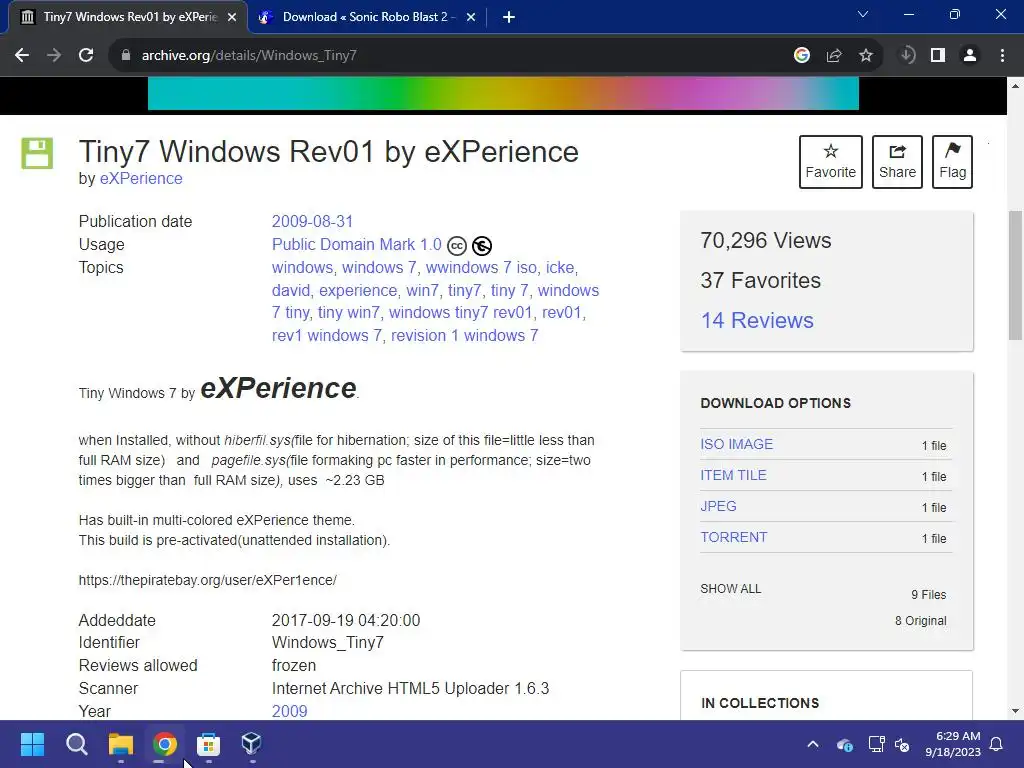The image size is (1024, 768).
Task: Open the 'windows 7' topic link
Action: tap(379, 267)
